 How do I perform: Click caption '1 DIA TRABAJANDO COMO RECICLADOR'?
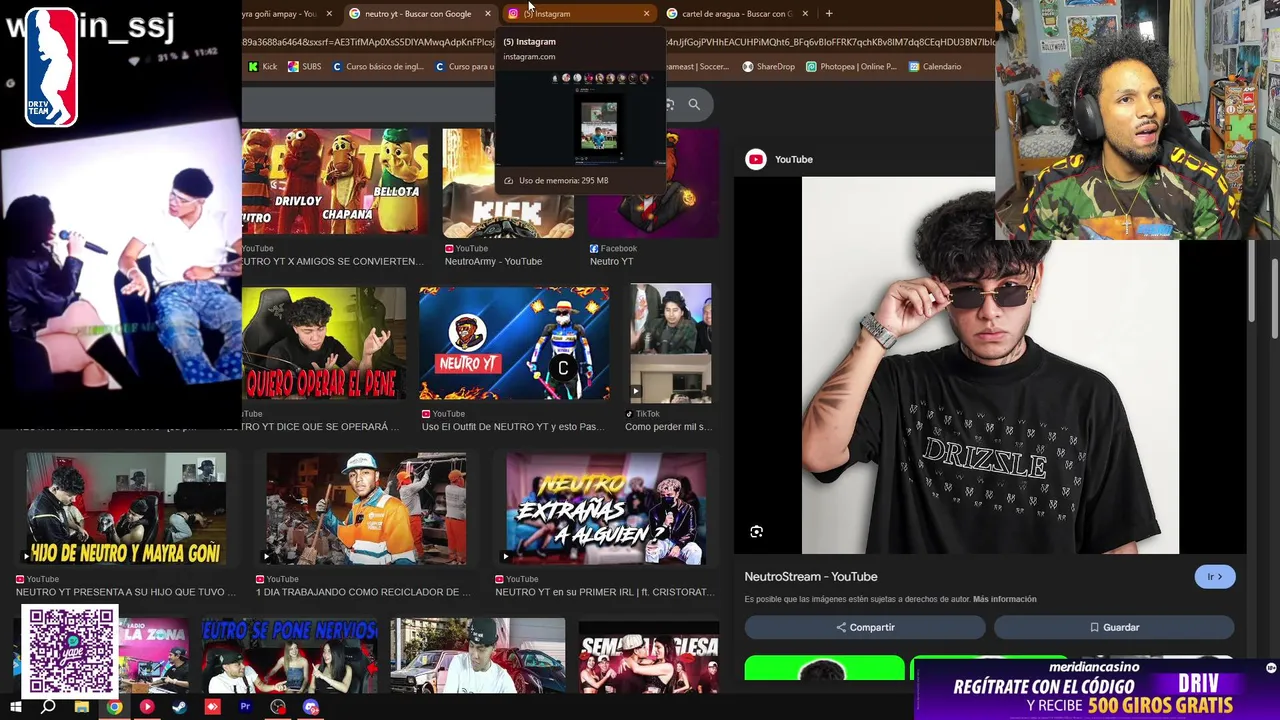pos(363,592)
